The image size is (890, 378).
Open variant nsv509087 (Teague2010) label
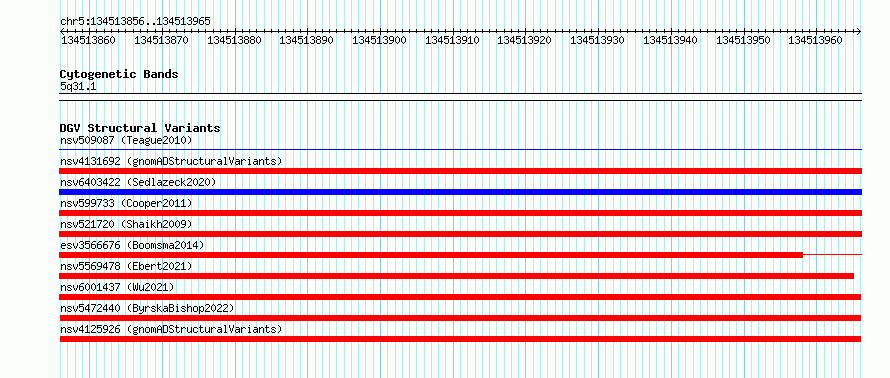click(126, 140)
